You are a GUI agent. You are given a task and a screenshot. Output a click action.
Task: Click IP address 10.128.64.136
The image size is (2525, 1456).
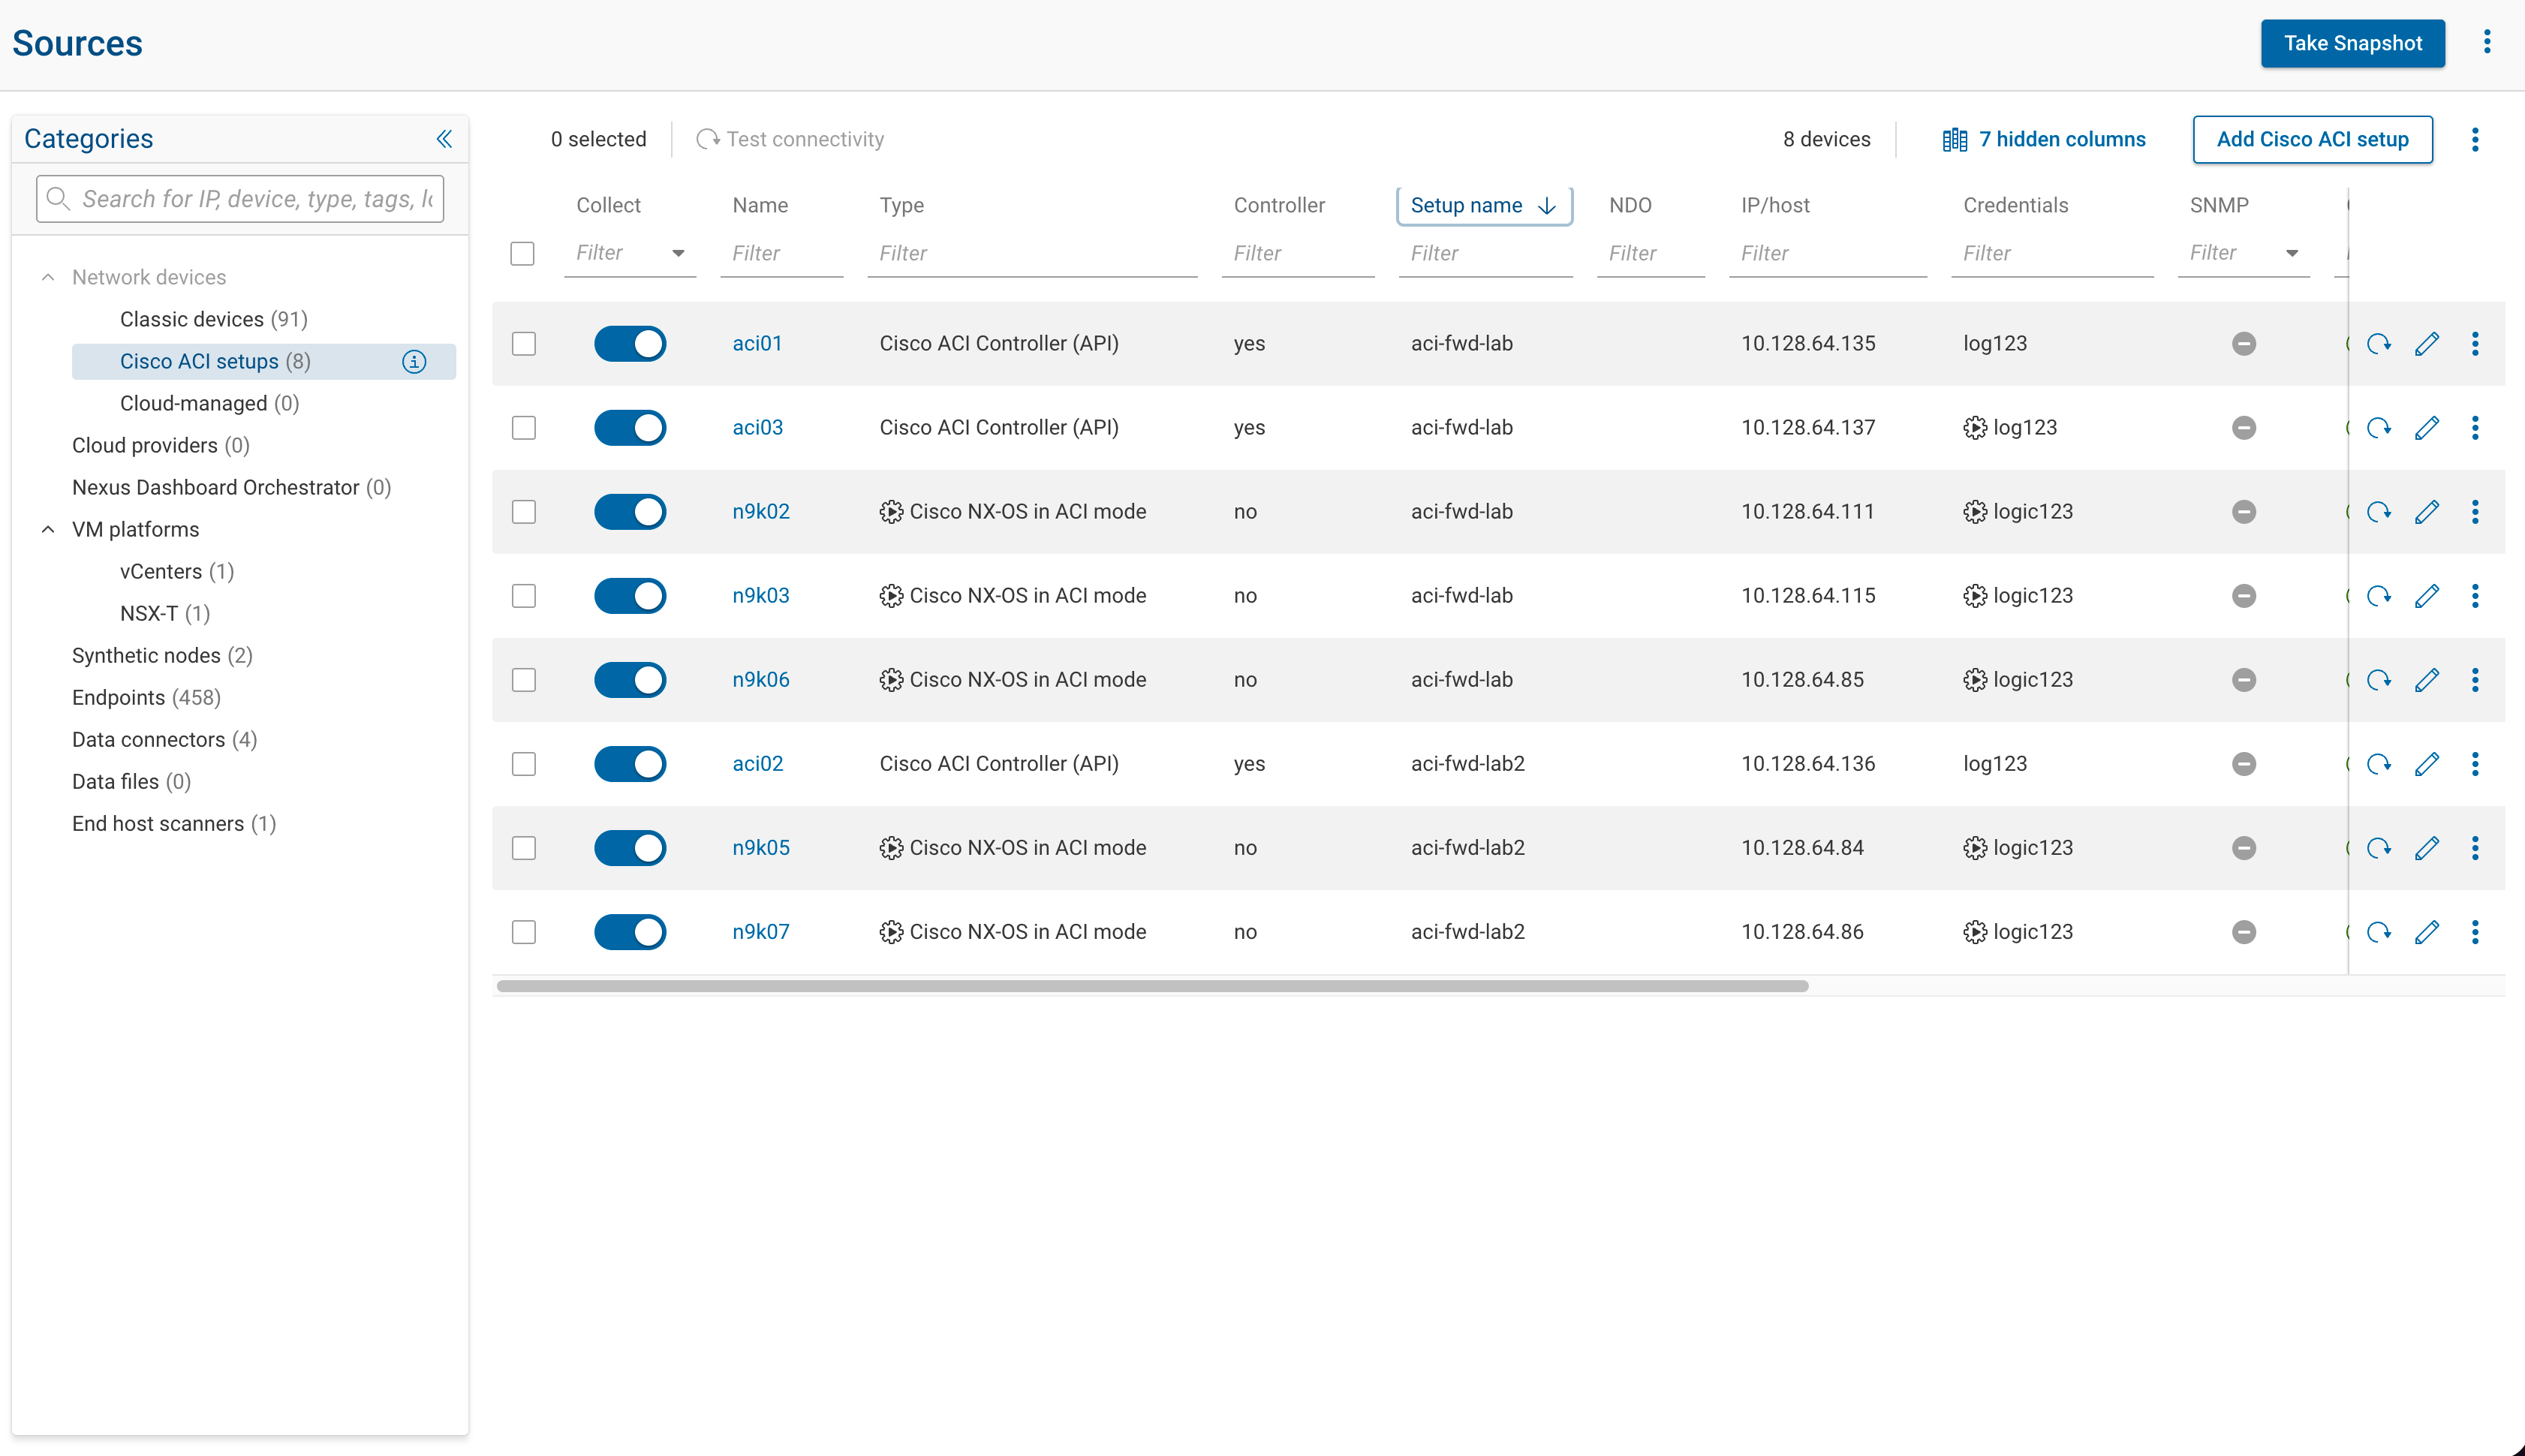click(x=1808, y=764)
